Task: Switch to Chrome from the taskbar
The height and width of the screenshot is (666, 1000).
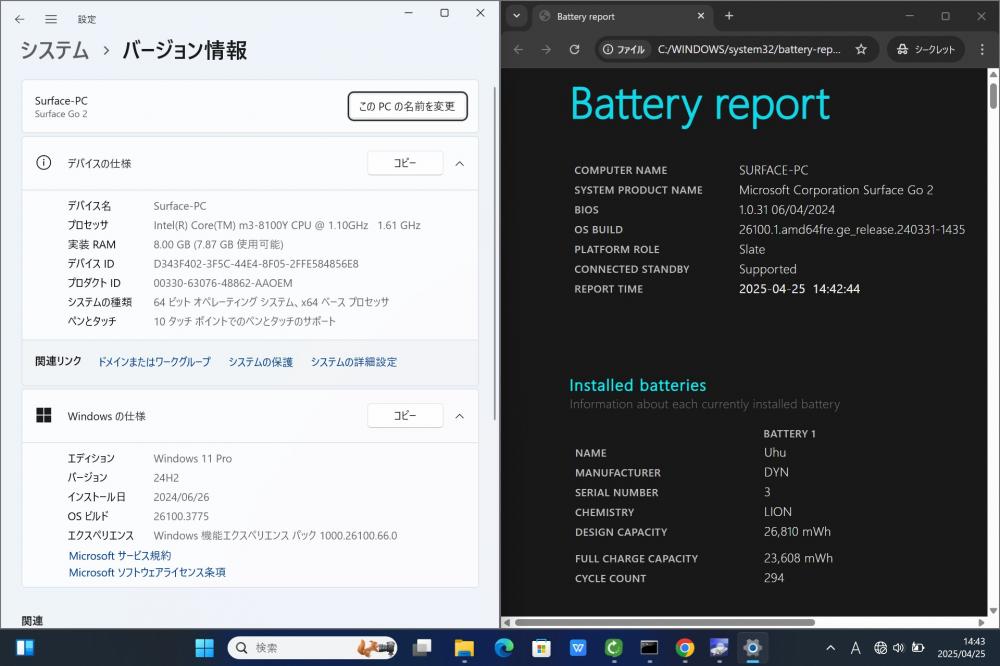Action: pos(685,648)
